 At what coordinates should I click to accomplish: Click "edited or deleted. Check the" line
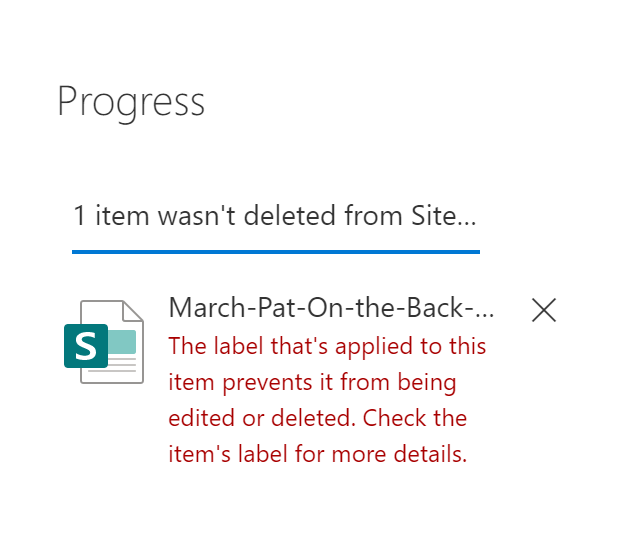coord(317,418)
